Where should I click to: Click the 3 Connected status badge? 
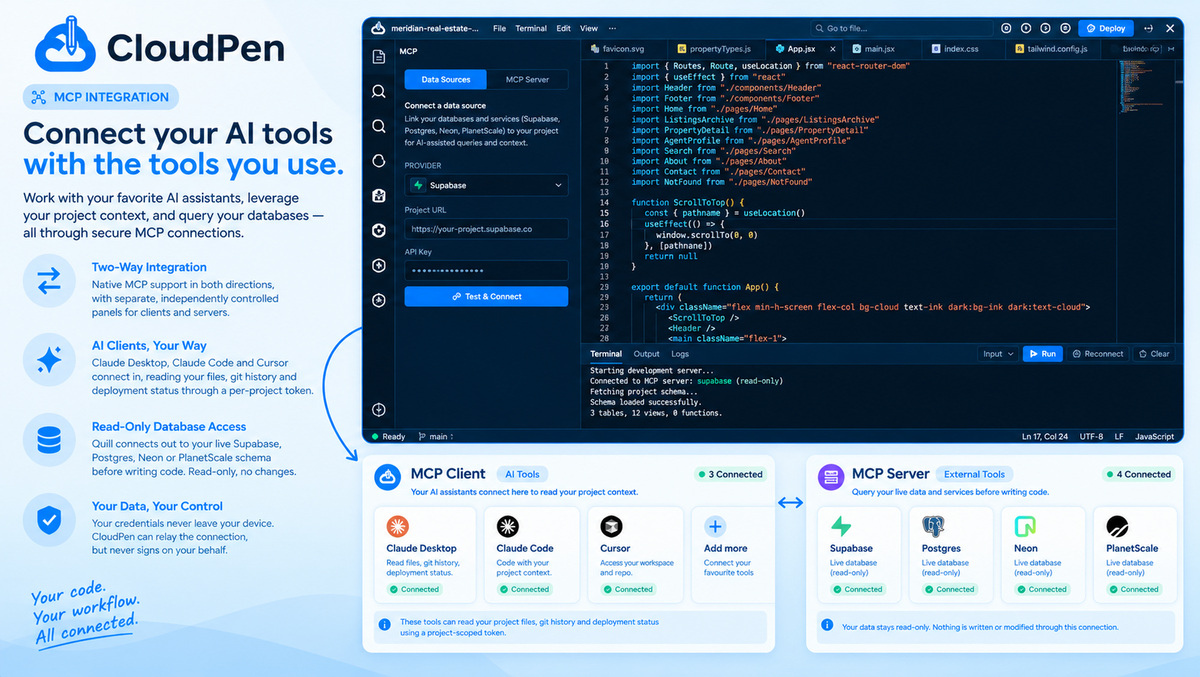pos(730,474)
